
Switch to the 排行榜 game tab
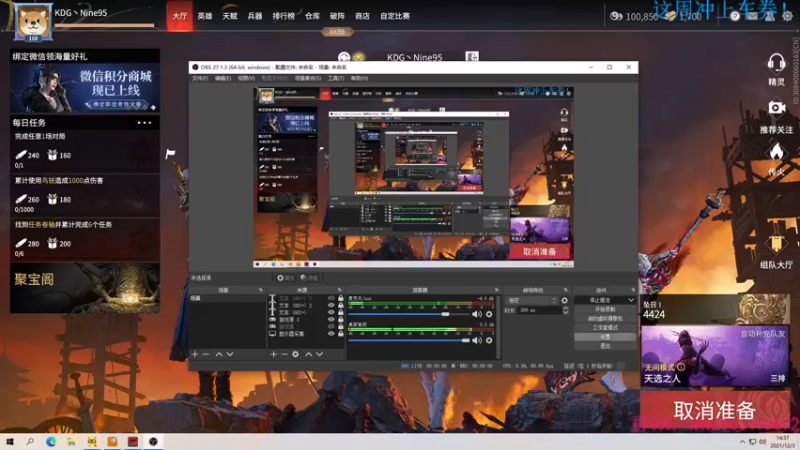[x=284, y=16]
